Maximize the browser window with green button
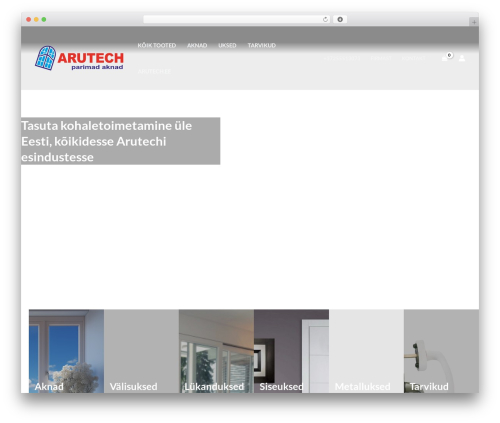500x423 pixels. coord(44,19)
